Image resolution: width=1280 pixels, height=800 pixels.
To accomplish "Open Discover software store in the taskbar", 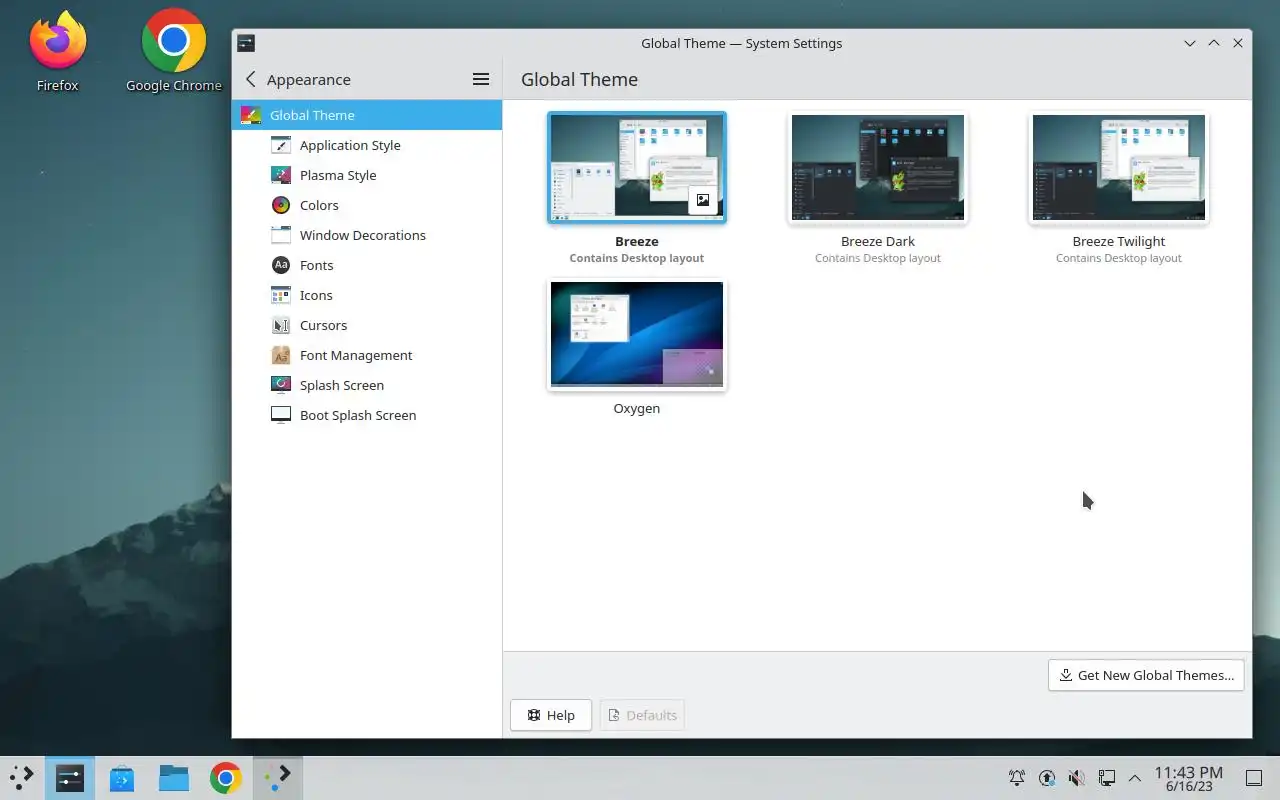I will click(x=122, y=778).
